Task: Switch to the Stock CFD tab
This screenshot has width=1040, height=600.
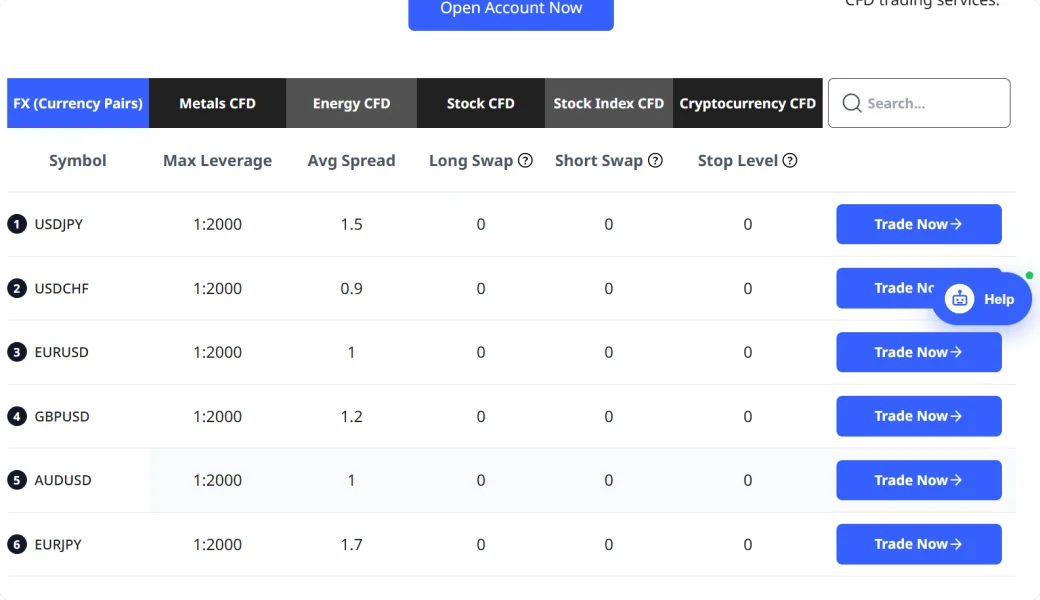Action: [481, 103]
